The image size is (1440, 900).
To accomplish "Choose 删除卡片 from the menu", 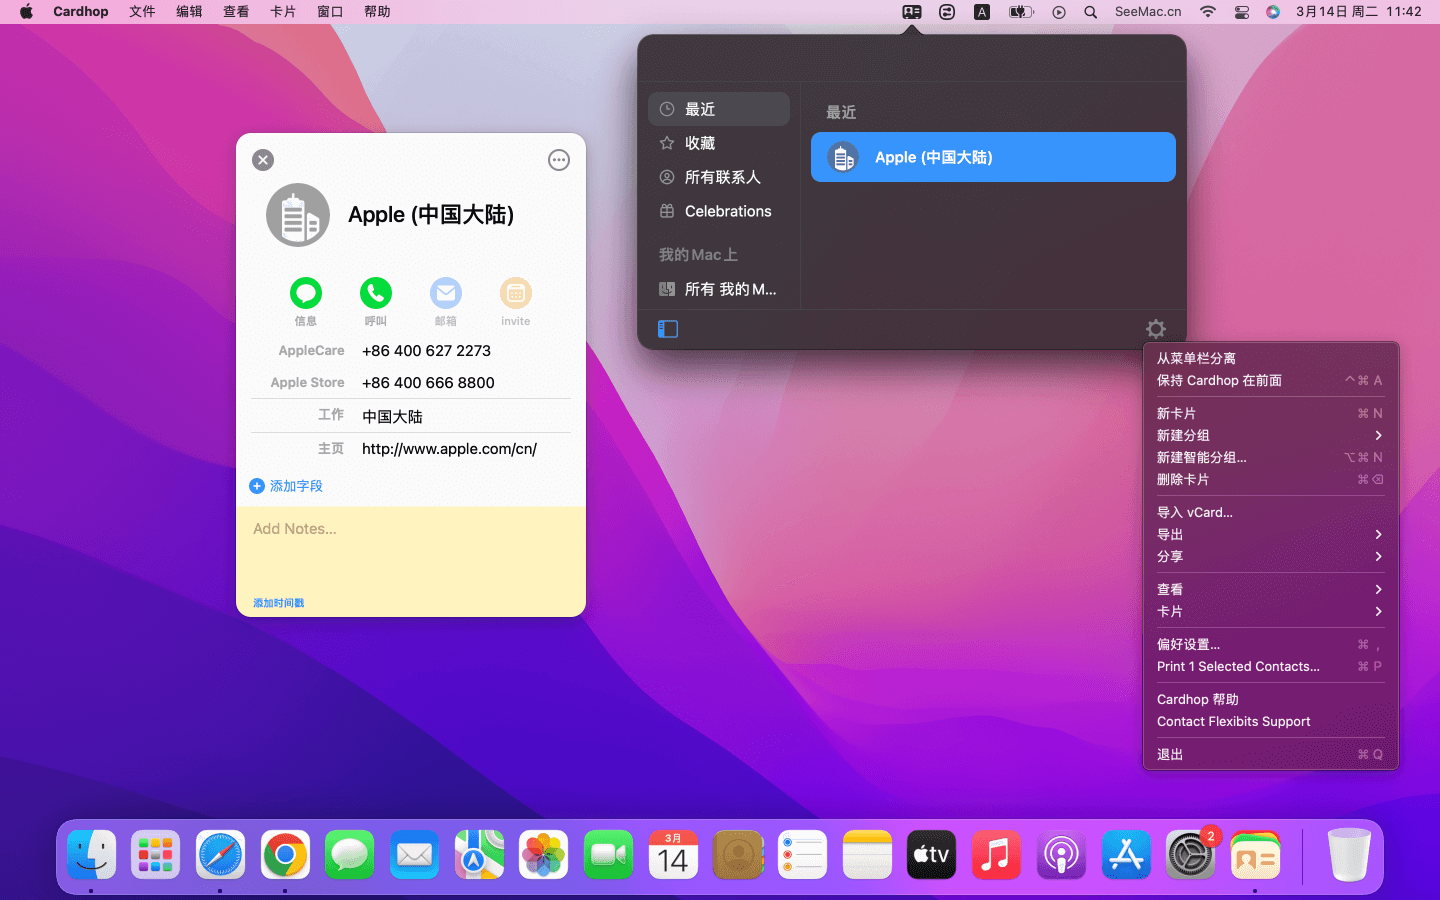I will pyautogui.click(x=1270, y=479).
